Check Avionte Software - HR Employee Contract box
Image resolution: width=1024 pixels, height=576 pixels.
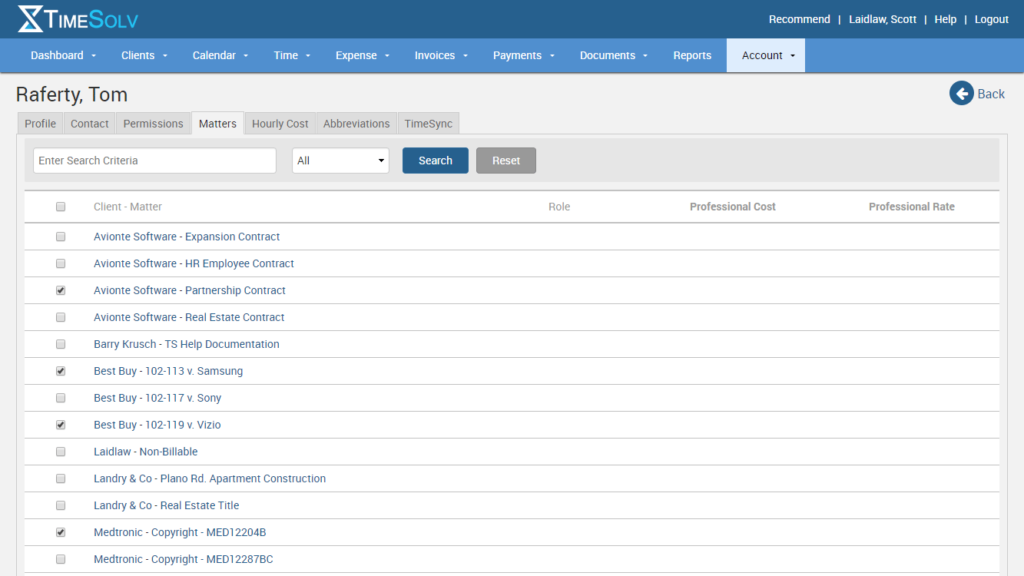coord(61,263)
